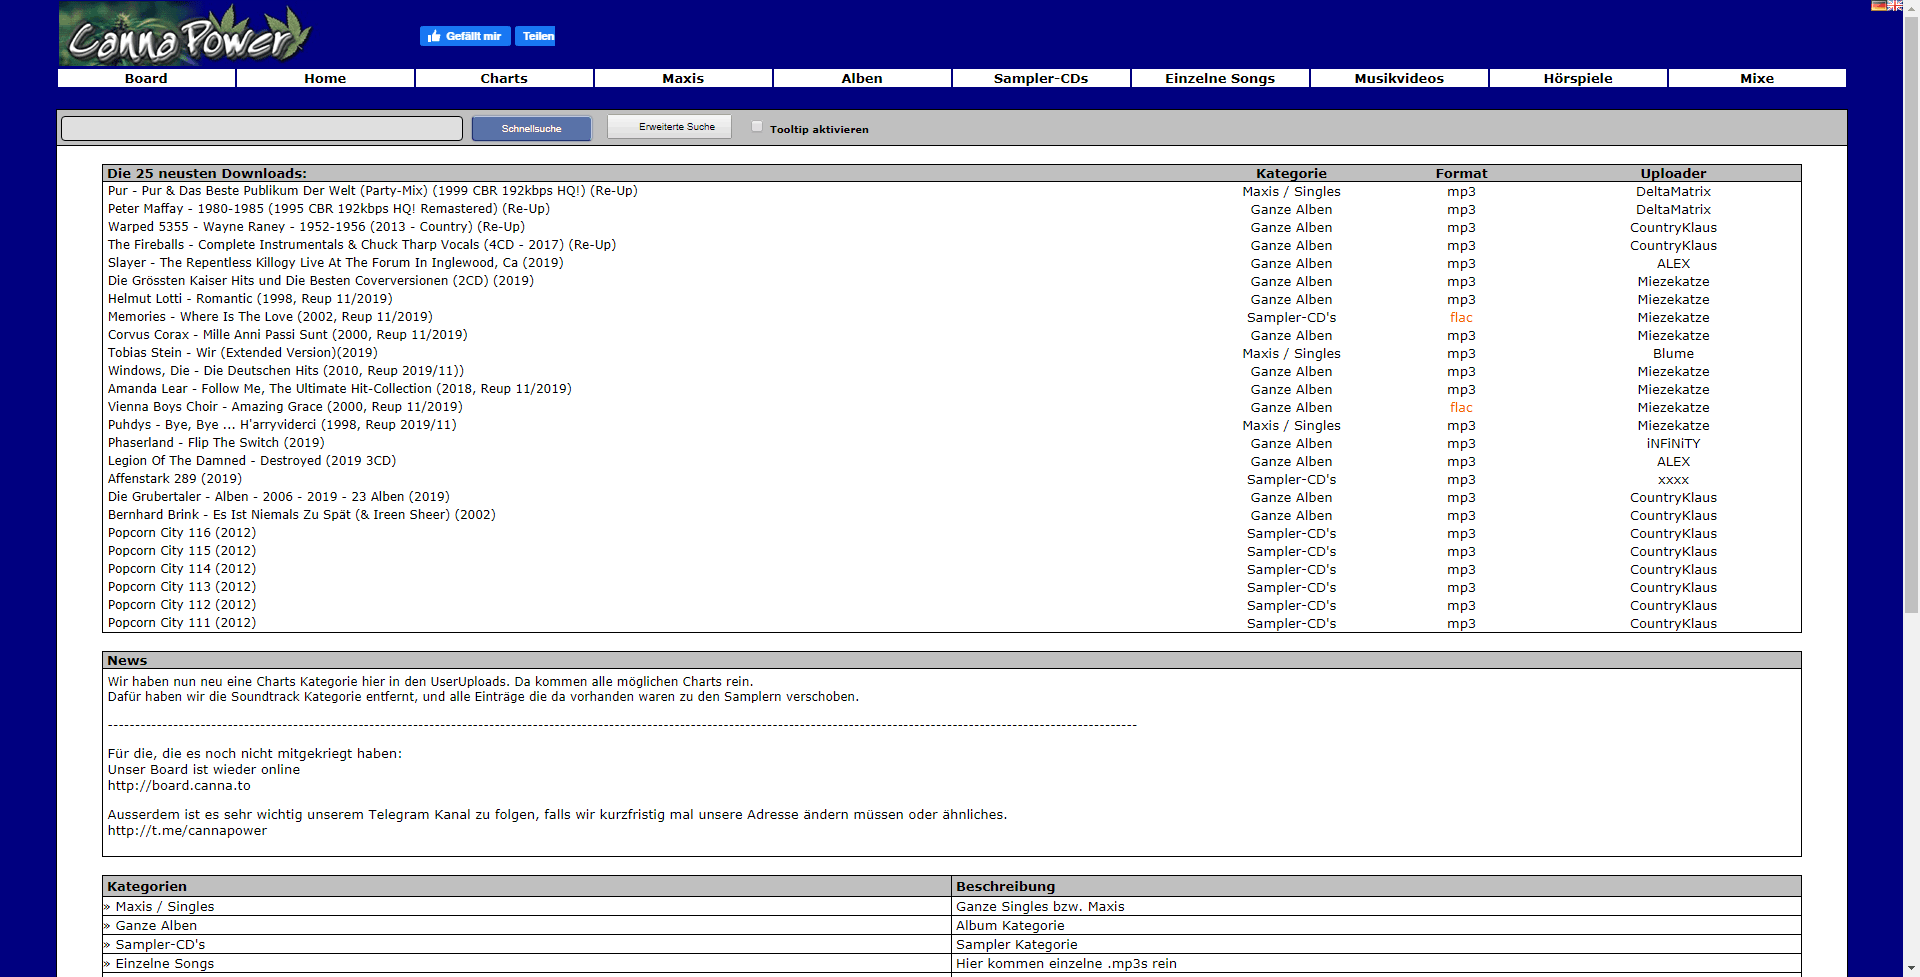Open Windows, Die - Die Deutschen Hits
The width and height of the screenshot is (1920, 977).
click(286, 371)
